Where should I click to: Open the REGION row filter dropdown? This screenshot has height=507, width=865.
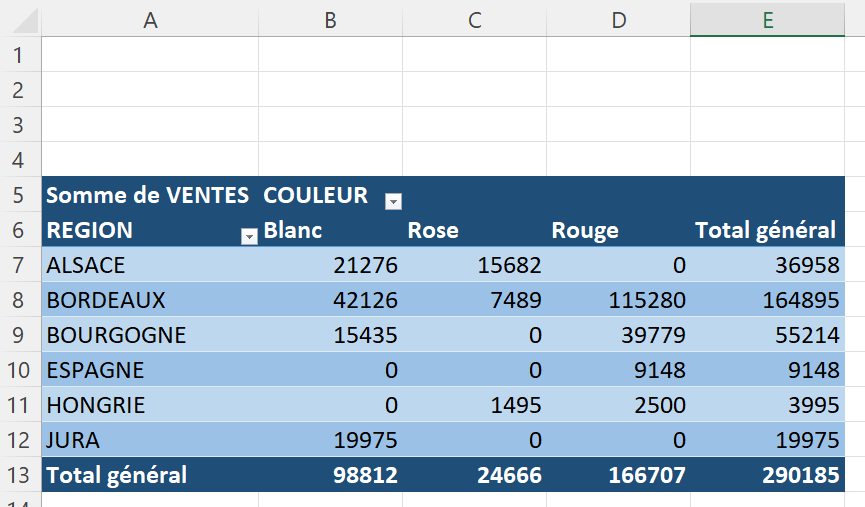pos(249,236)
